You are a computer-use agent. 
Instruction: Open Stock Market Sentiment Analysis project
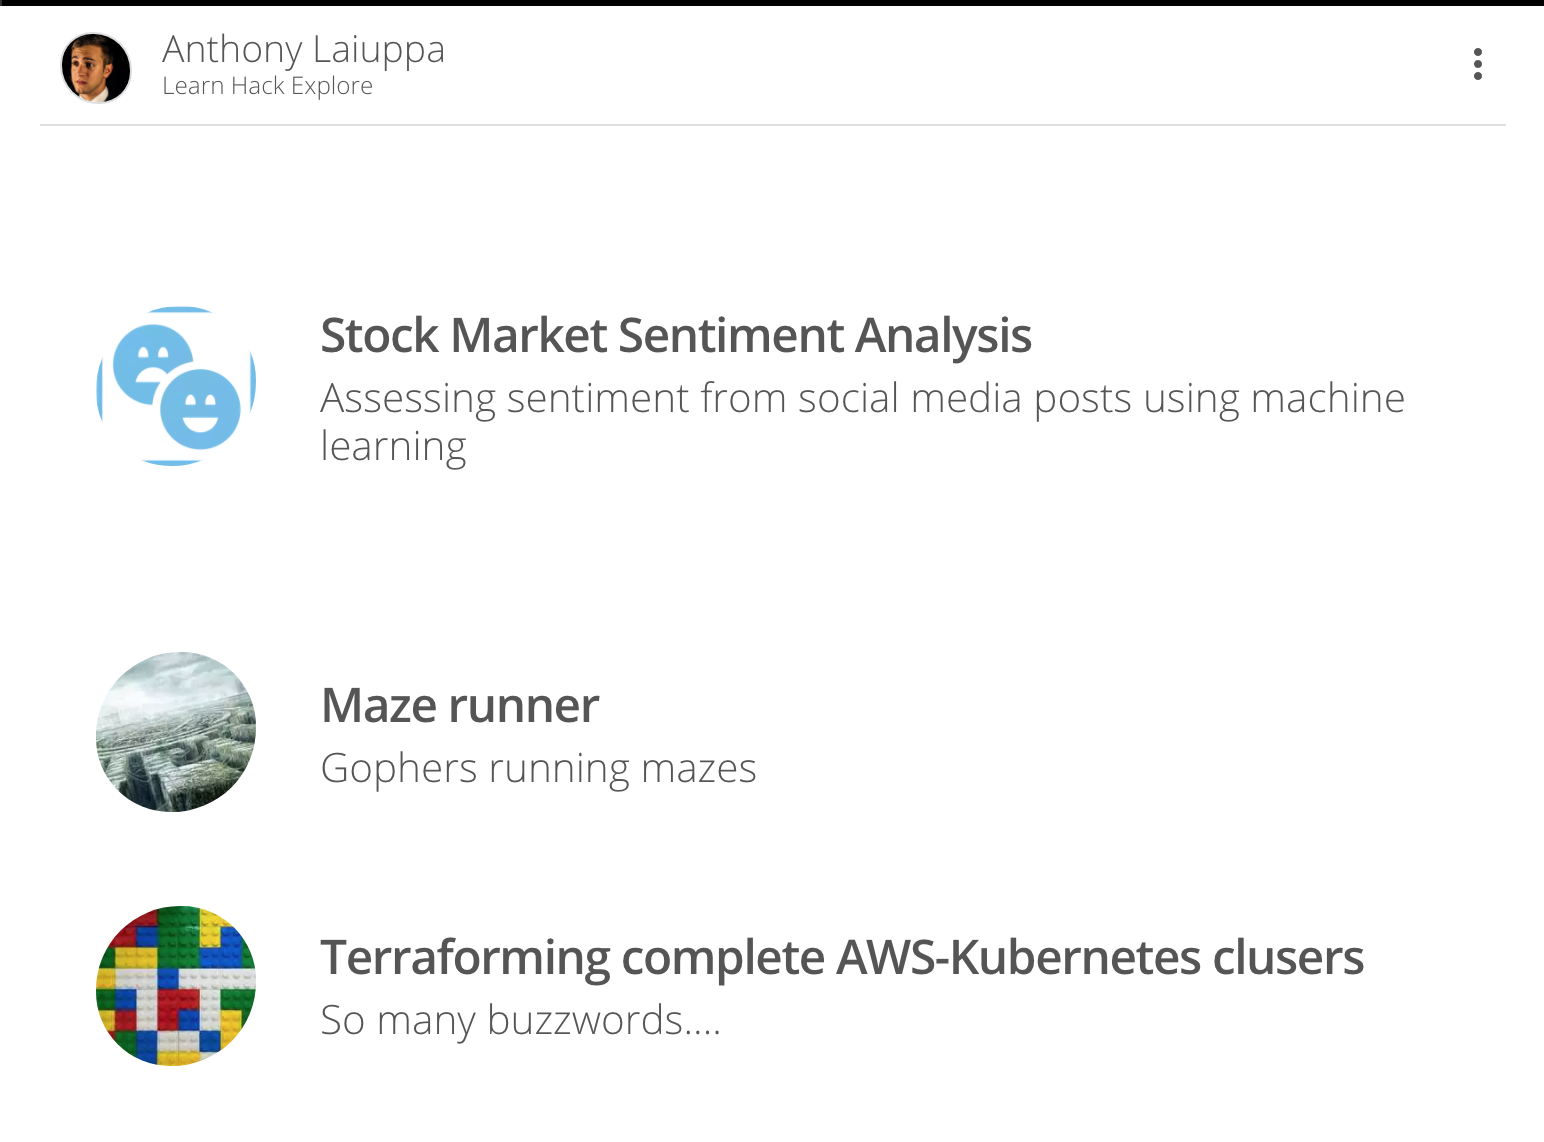pos(675,336)
